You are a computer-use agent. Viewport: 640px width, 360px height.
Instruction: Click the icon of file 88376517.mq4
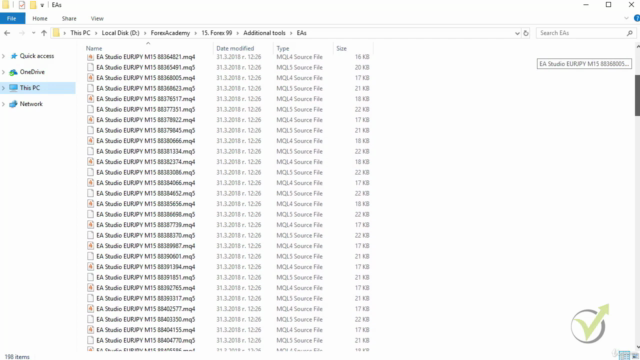90,99
